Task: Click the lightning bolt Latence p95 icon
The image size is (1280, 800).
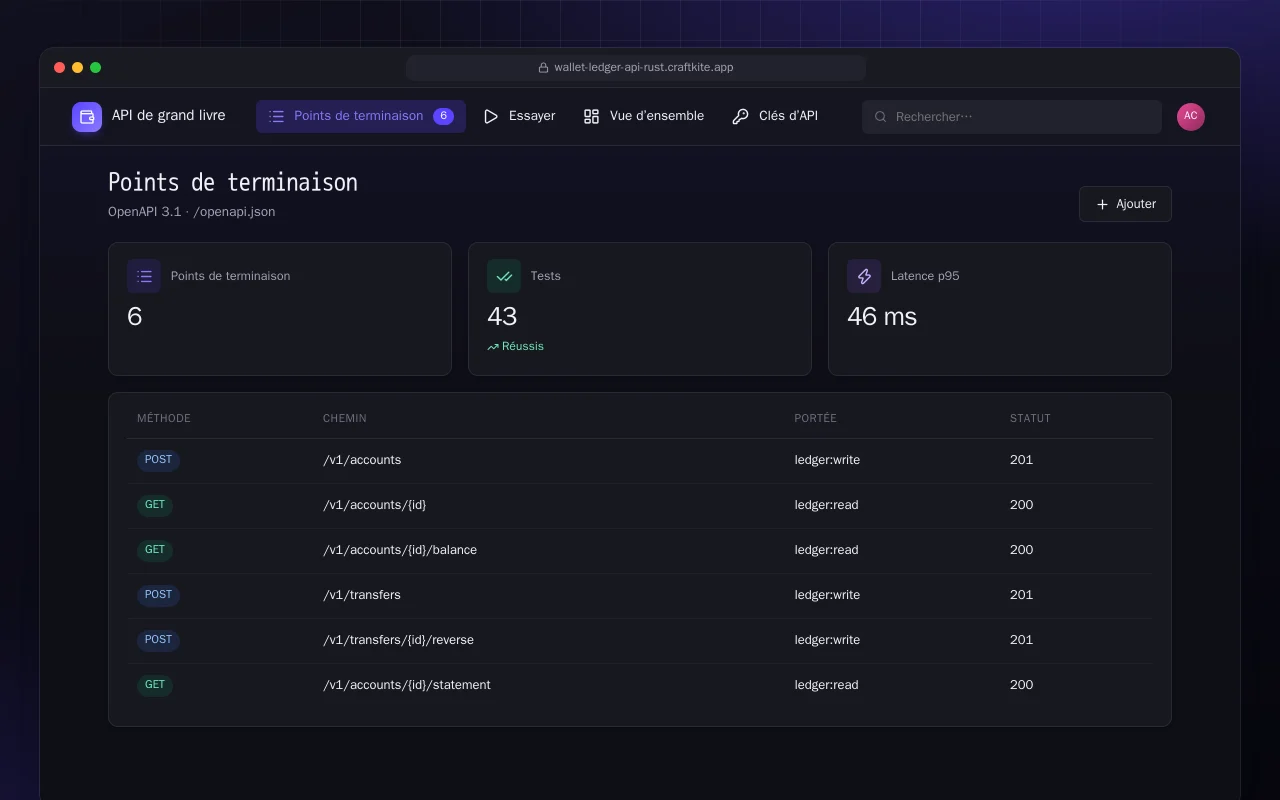Action: pyautogui.click(x=864, y=276)
